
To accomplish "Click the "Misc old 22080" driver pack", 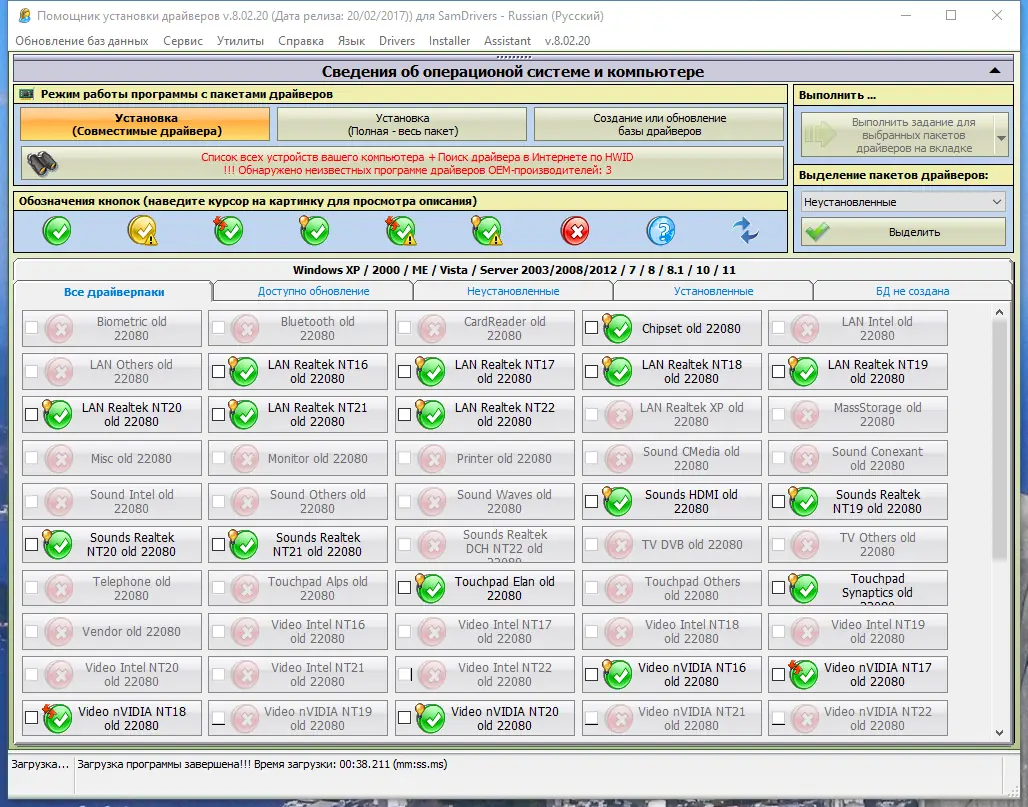I will point(111,458).
